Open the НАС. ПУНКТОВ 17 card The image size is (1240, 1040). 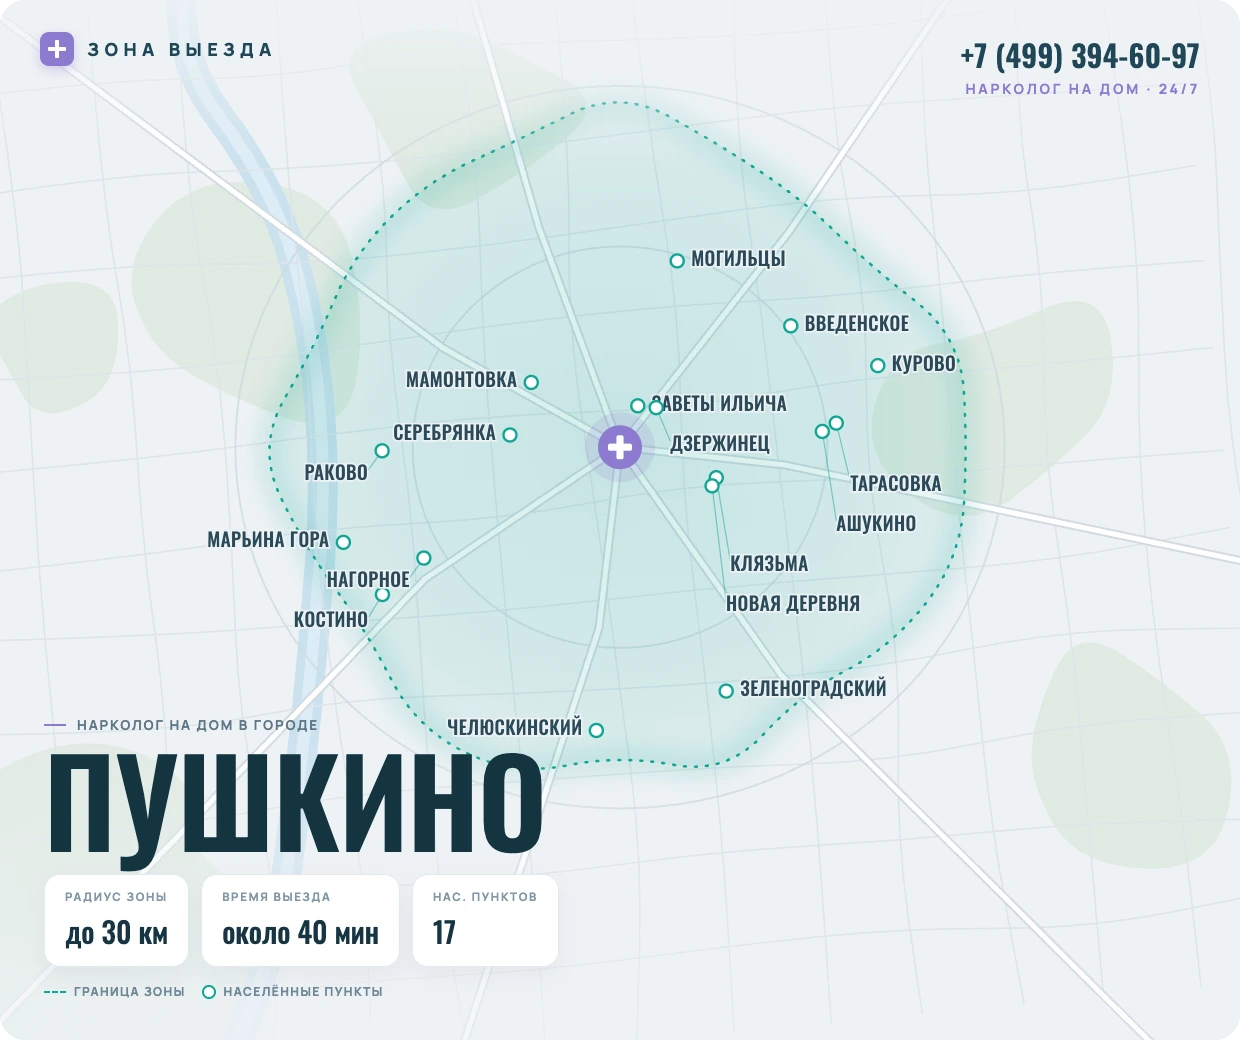pos(485,920)
